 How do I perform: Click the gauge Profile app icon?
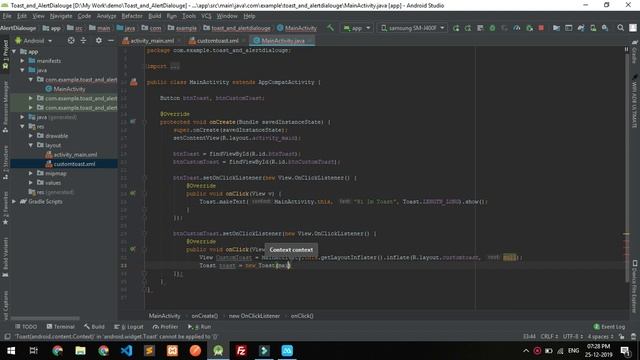pos(517,28)
